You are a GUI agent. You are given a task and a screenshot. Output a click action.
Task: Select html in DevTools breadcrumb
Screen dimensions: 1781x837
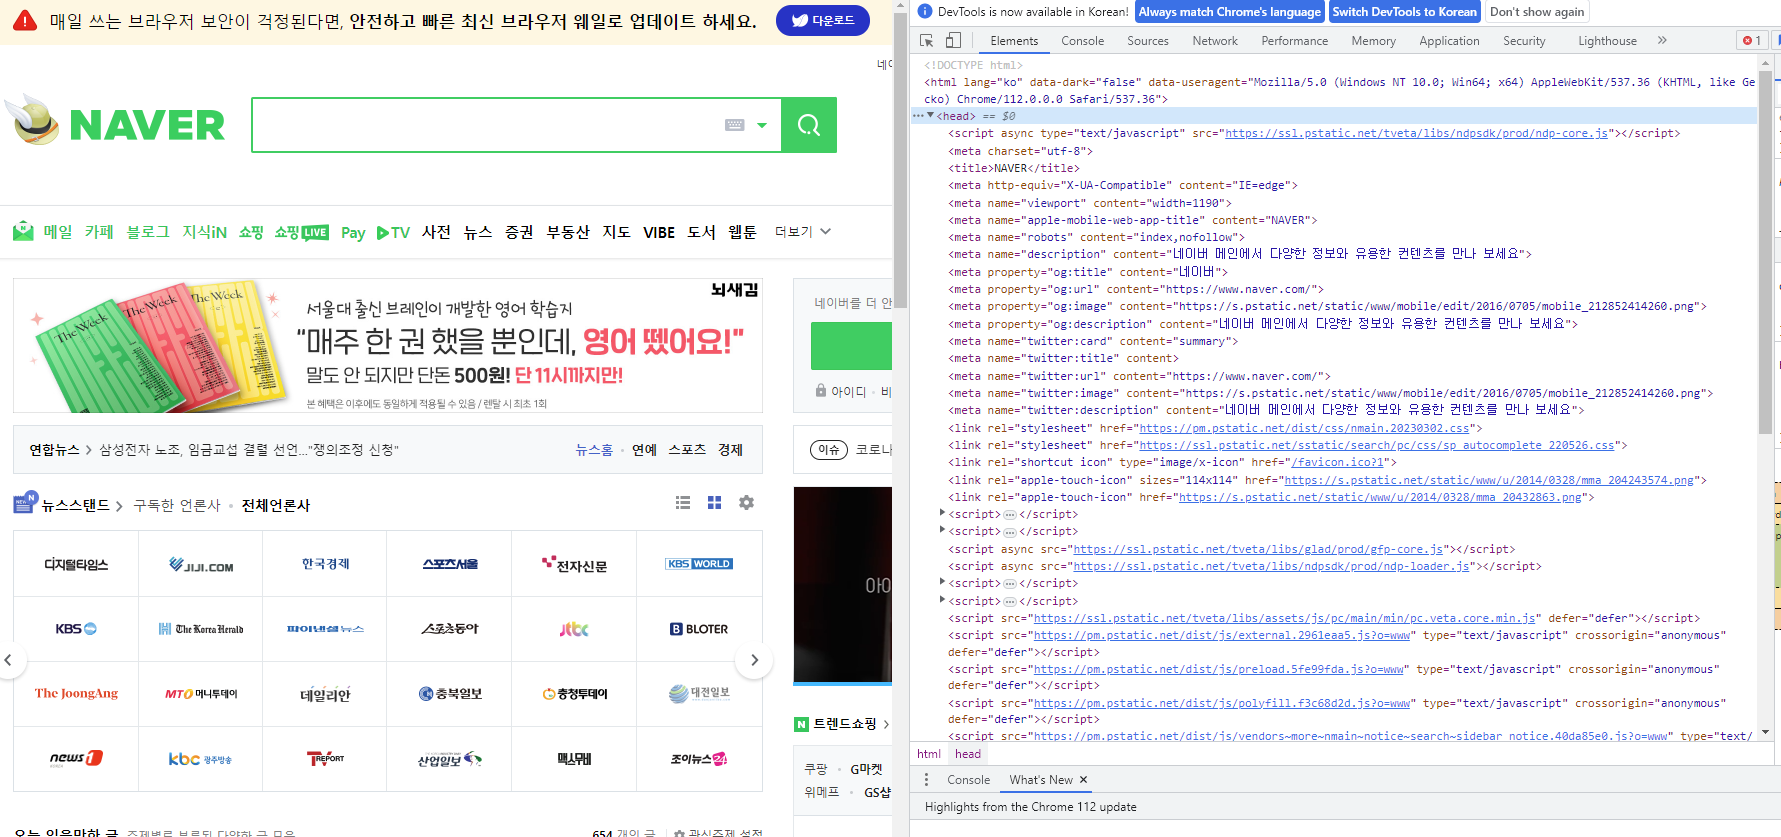(929, 754)
